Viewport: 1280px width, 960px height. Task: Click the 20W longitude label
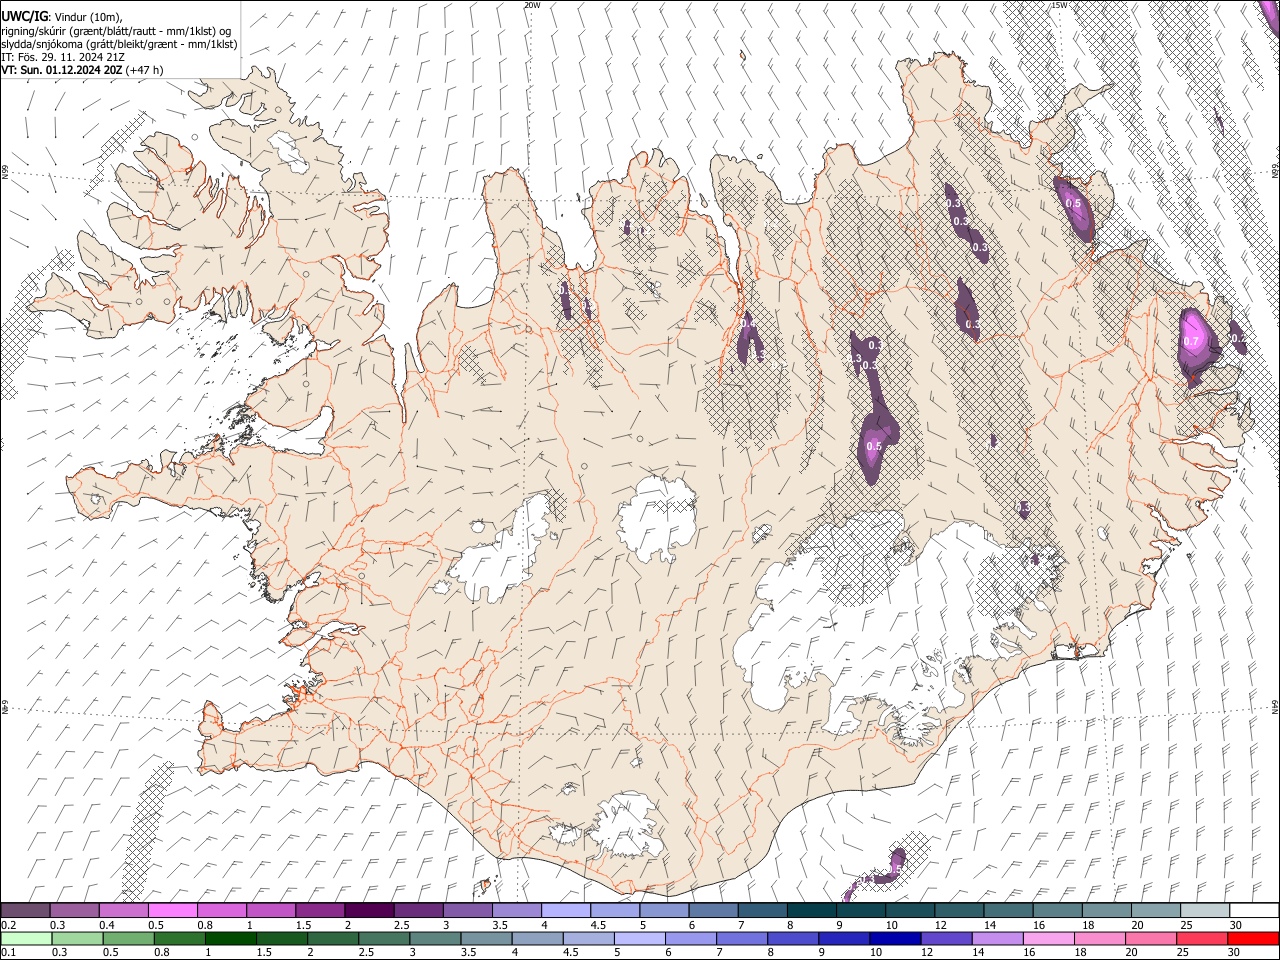pyautogui.click(x=532, y=5)
